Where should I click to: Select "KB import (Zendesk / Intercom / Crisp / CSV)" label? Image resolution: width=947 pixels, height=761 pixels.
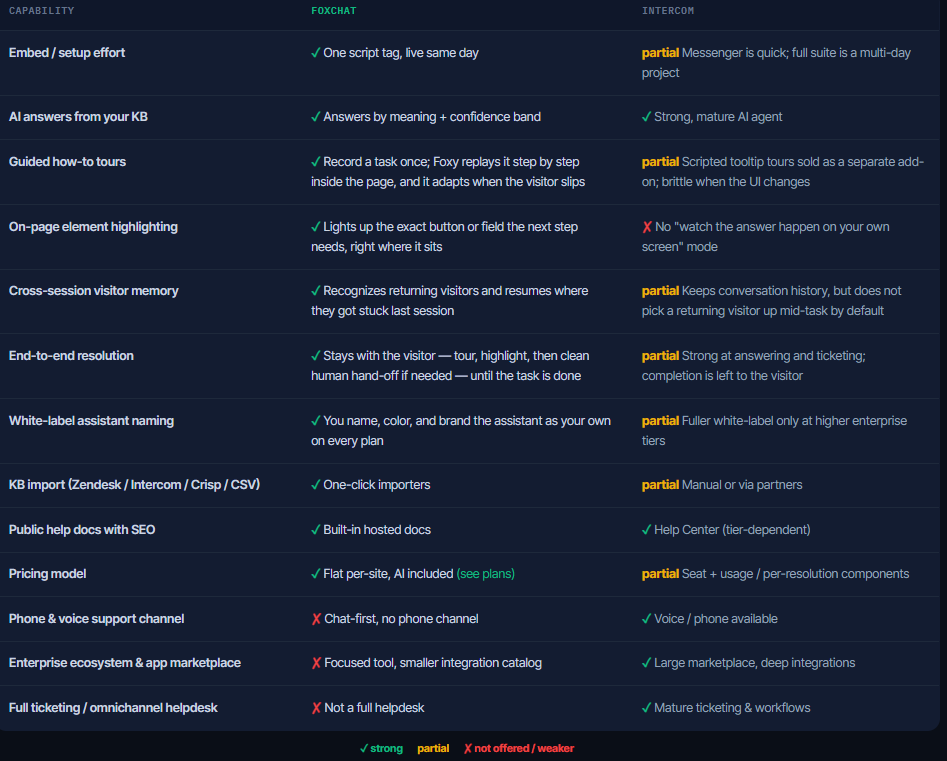pos(134,484)
